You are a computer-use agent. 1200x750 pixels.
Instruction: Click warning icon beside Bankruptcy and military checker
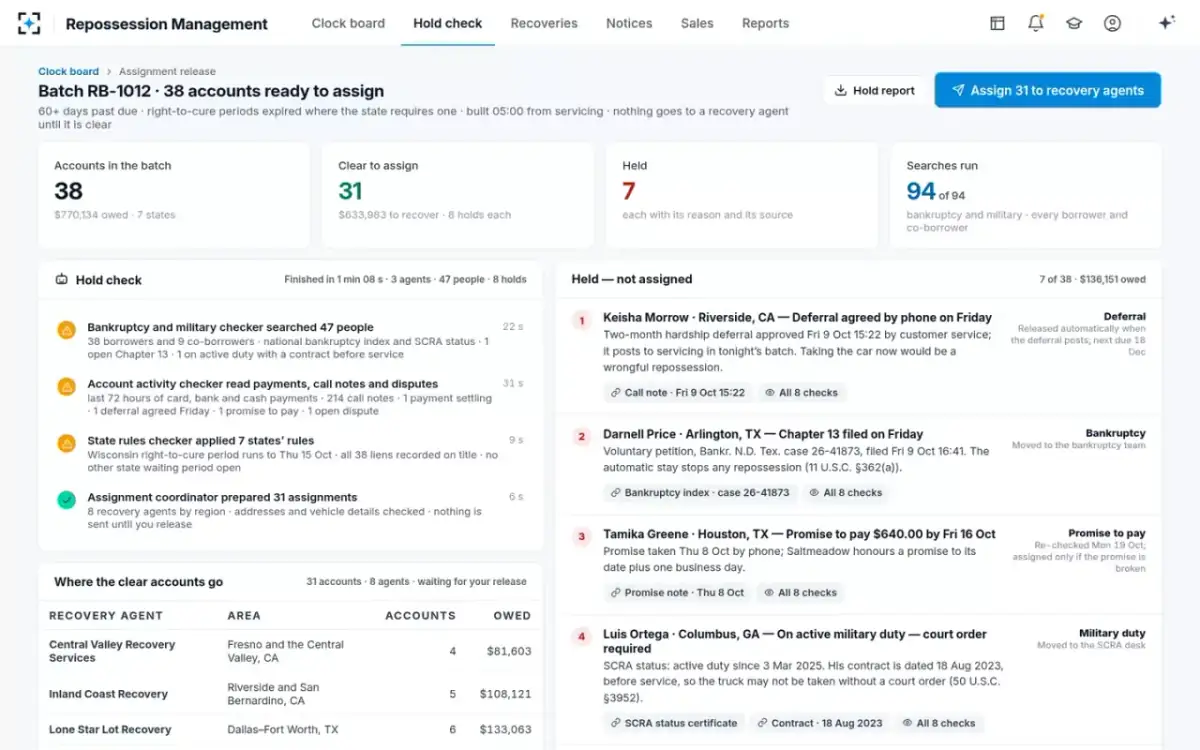point(66,329)
